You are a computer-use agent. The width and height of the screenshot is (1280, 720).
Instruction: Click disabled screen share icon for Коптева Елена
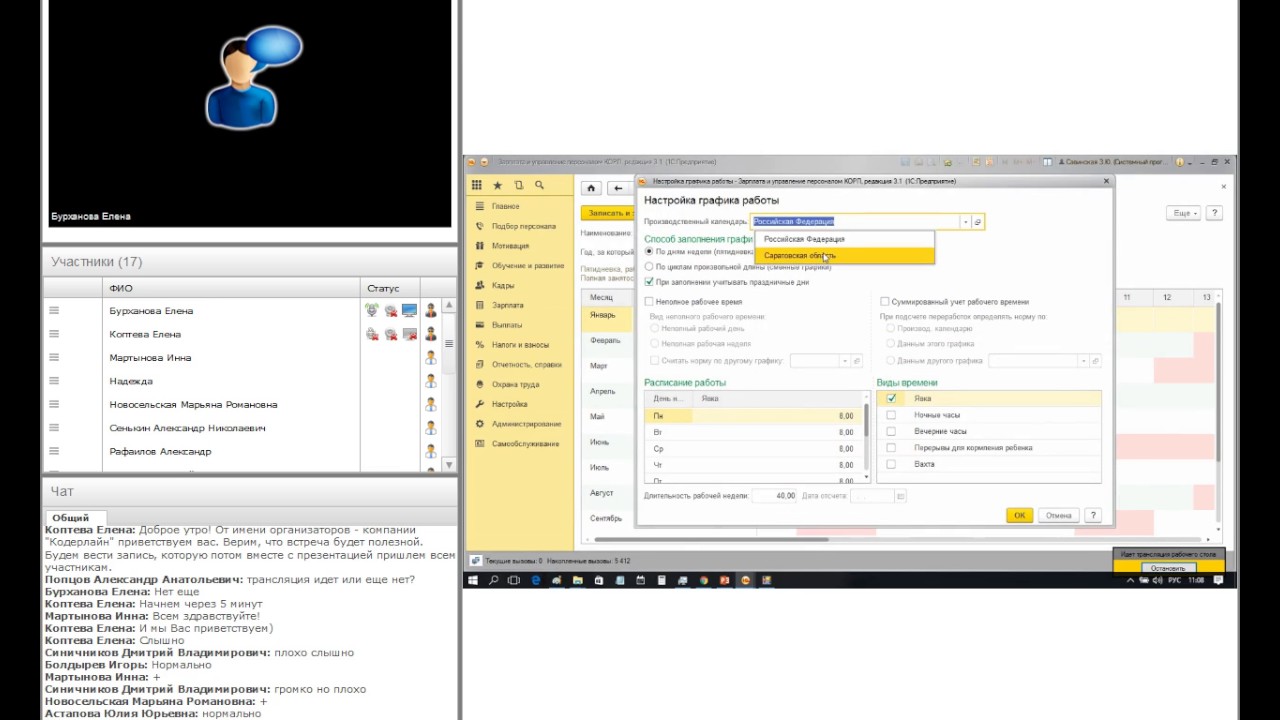pos(409,334)
